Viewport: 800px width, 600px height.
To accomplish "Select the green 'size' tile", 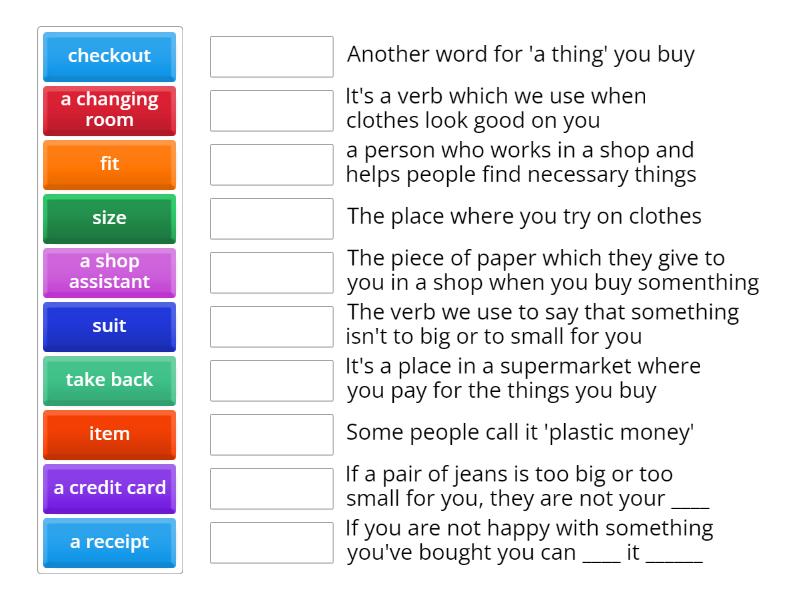I will [x=109, y=218].
